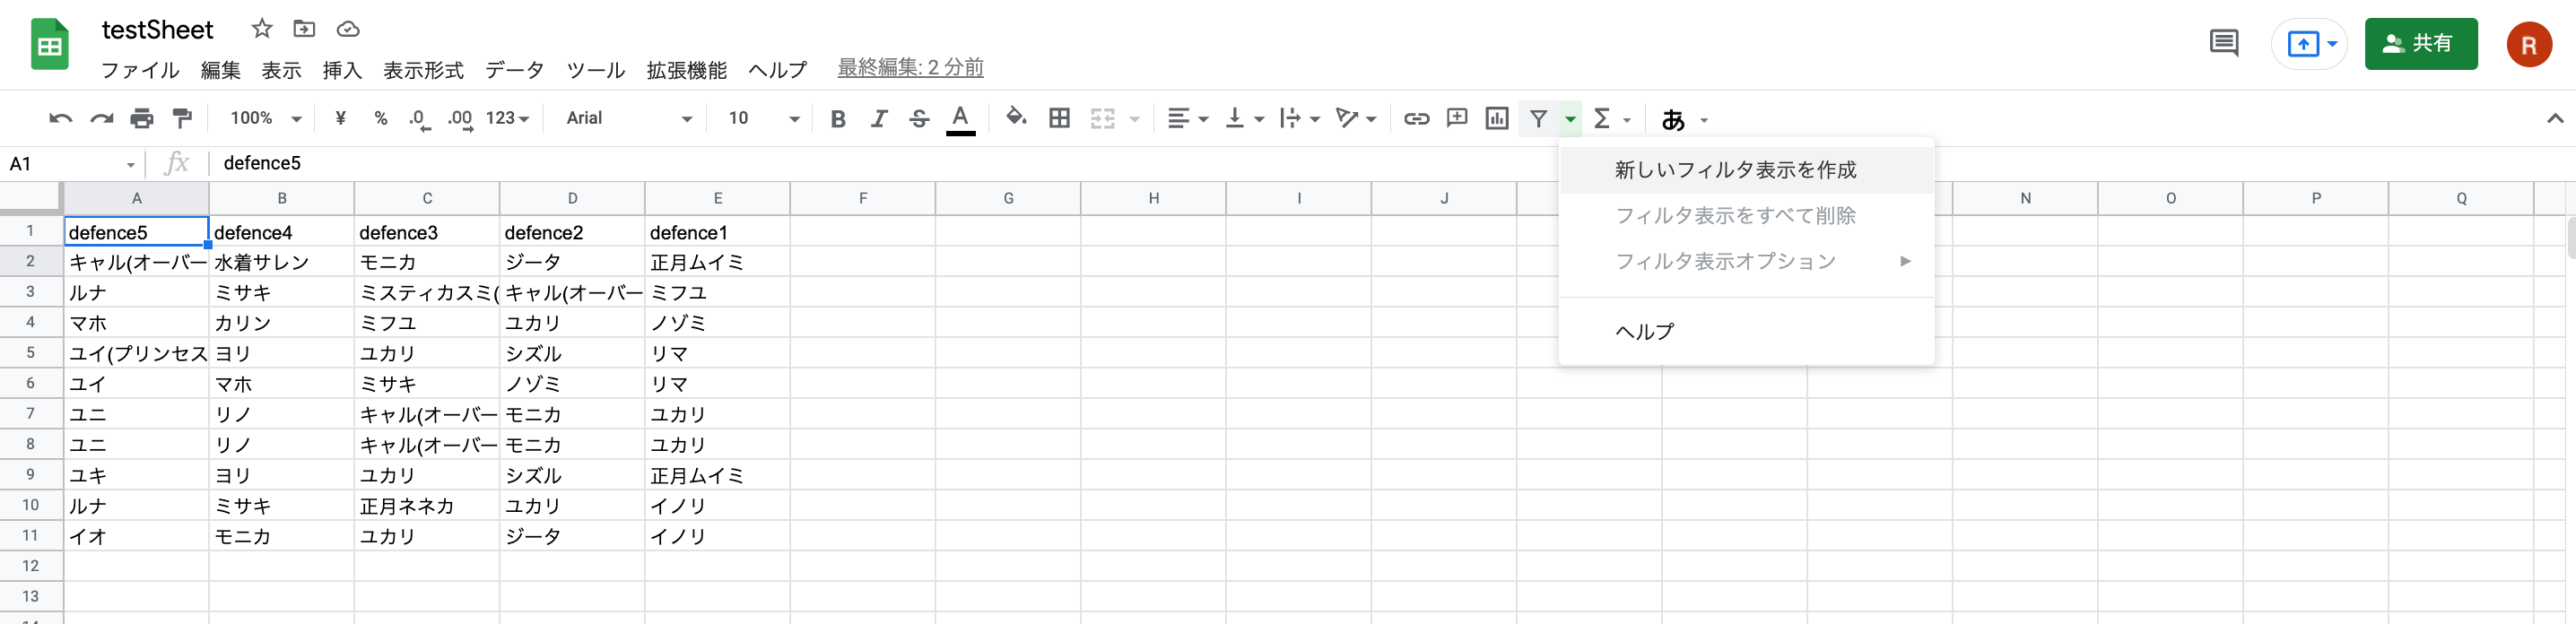Viewport: 2576px width, 624px height.
Task: Open the 100% zoom dropdown
Action: click(x=265, y=119)
